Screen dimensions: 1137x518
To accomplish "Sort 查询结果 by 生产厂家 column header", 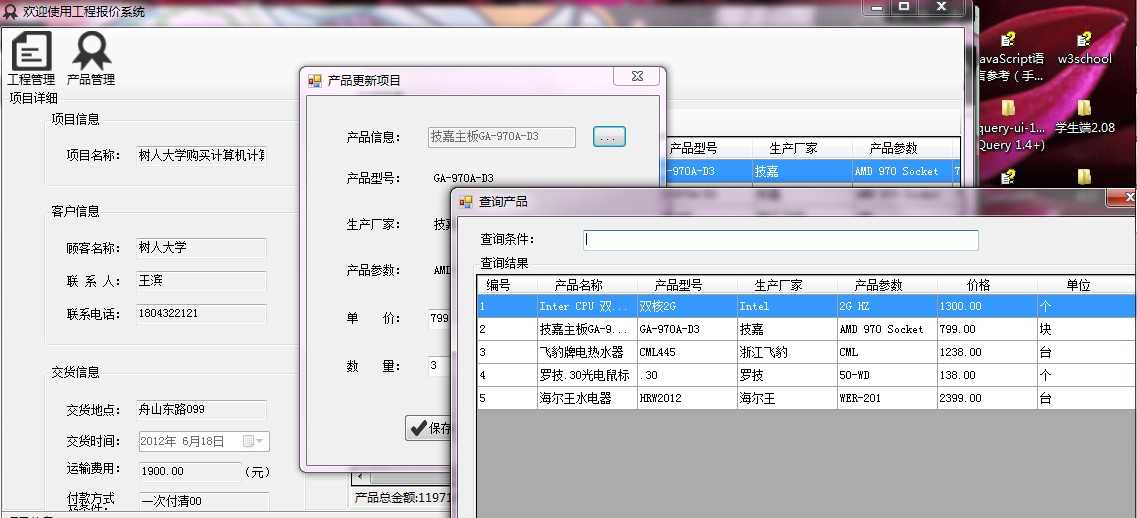I will (x=787, y=285).
